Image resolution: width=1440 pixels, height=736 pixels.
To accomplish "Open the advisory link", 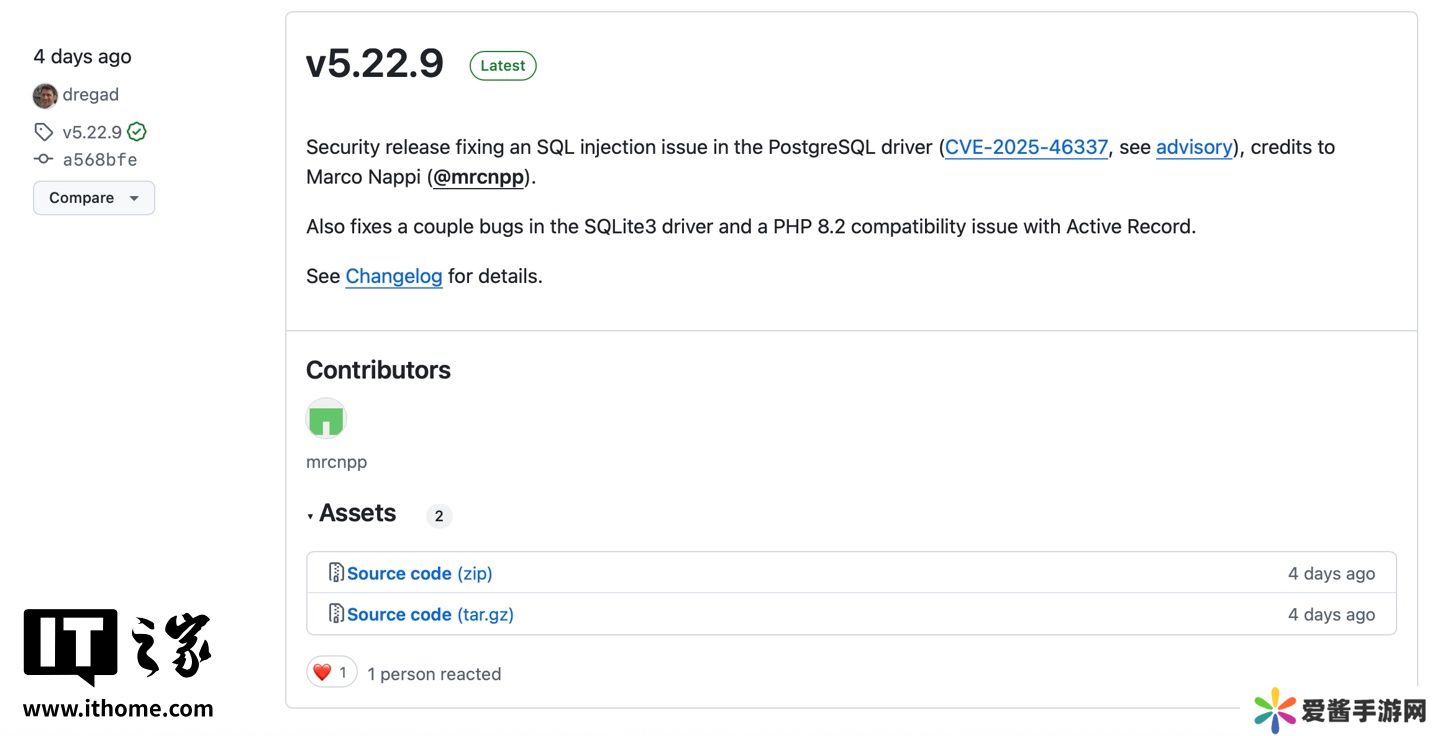I will pyautogui.click(x=1194, y=147).
